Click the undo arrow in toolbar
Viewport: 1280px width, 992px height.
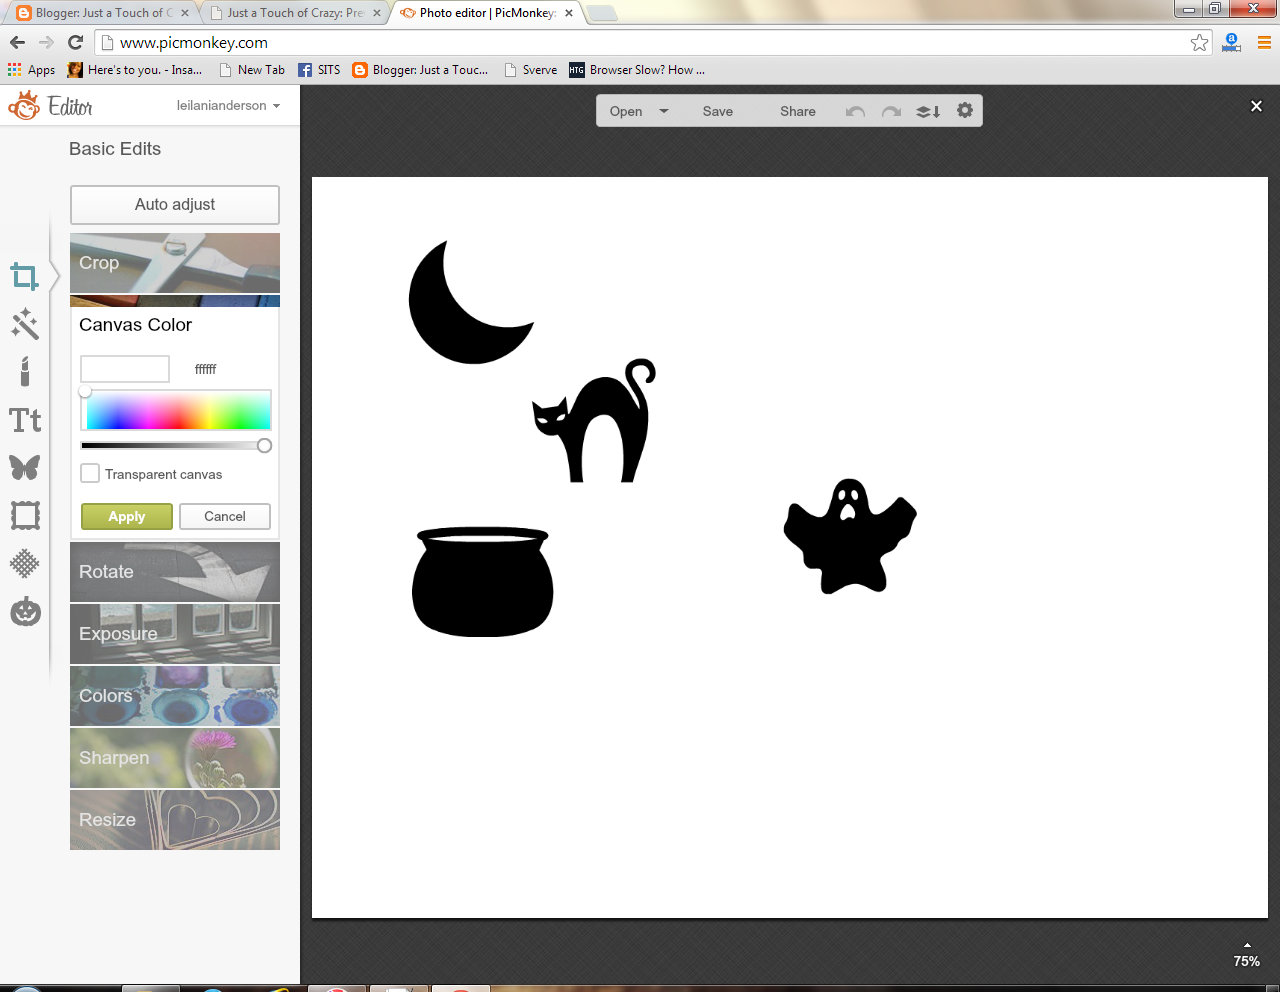855,111
